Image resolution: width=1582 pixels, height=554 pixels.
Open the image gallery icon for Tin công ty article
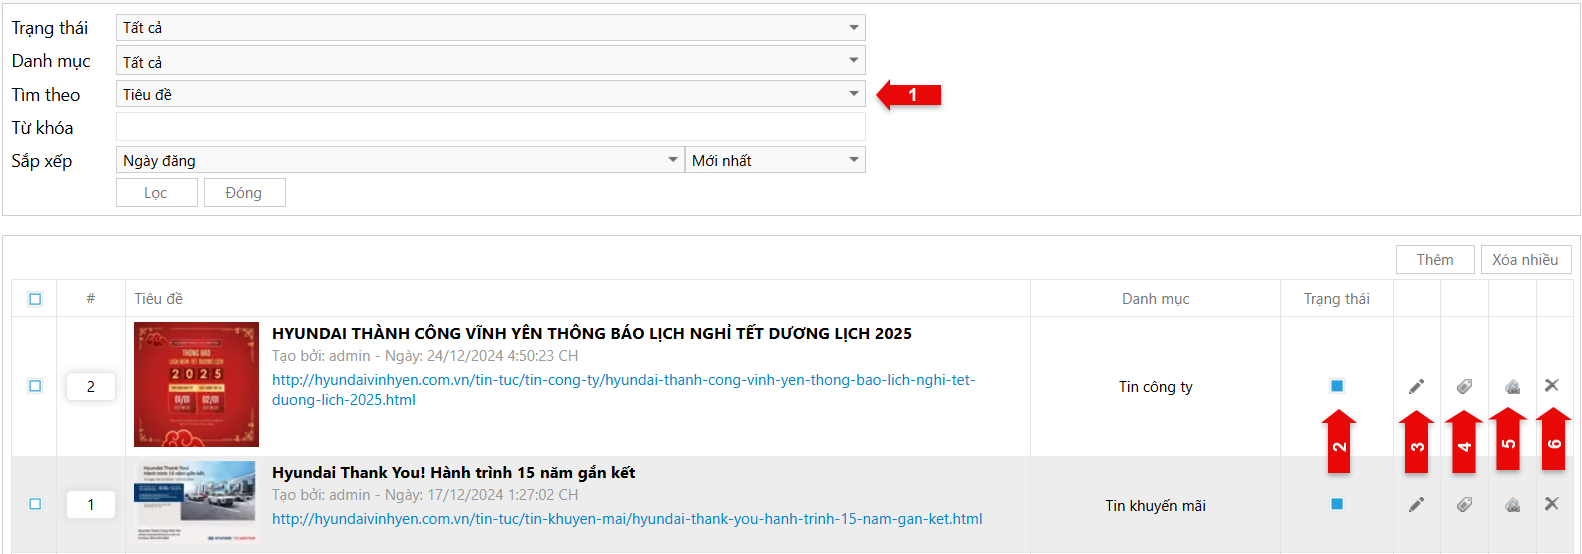point(1512,387)
